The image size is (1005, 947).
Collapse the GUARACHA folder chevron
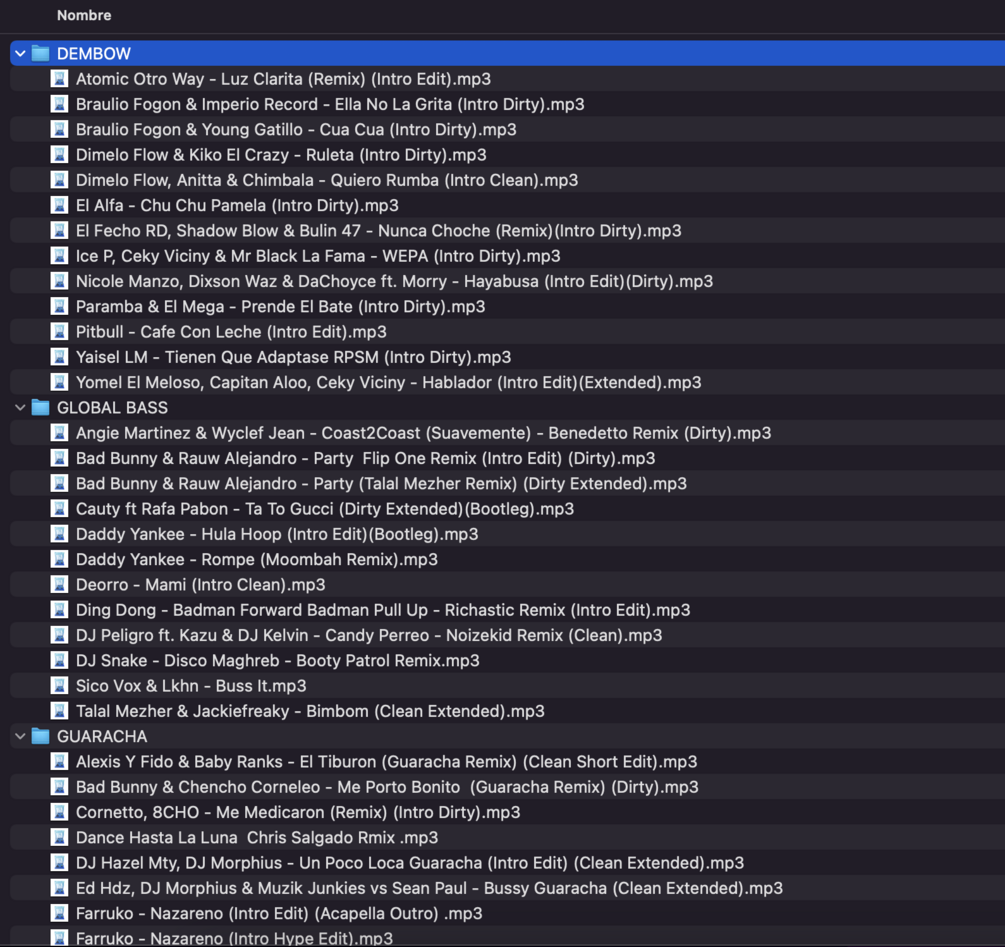[20, 736]
